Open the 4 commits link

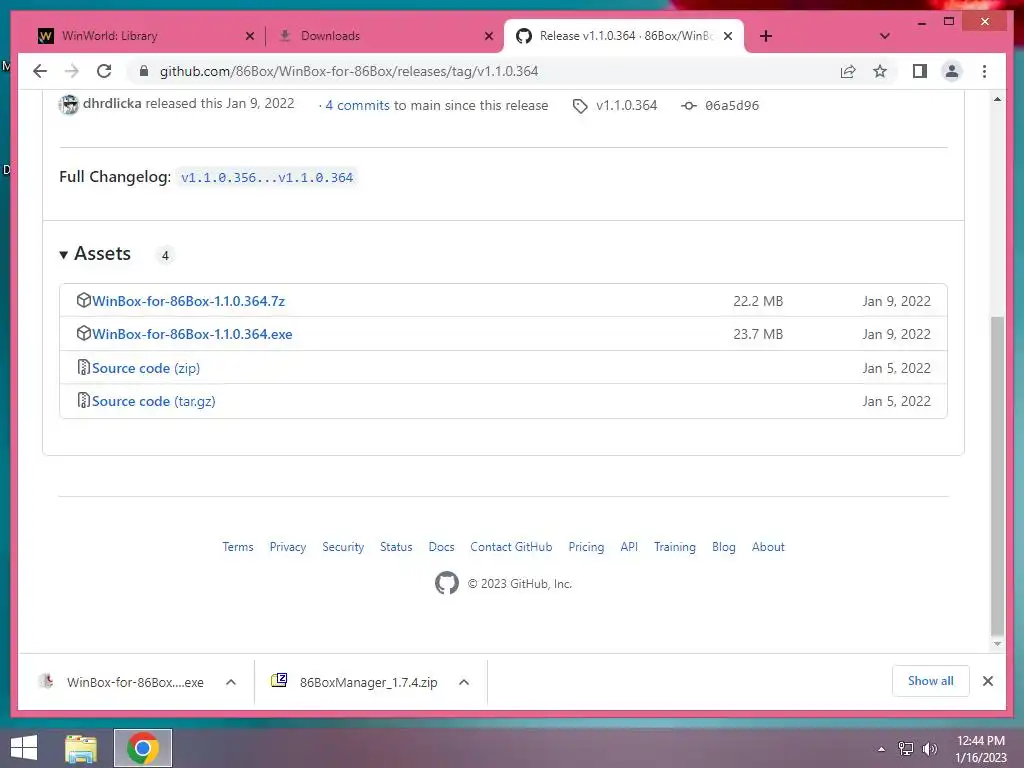click(x=357, y=105)
